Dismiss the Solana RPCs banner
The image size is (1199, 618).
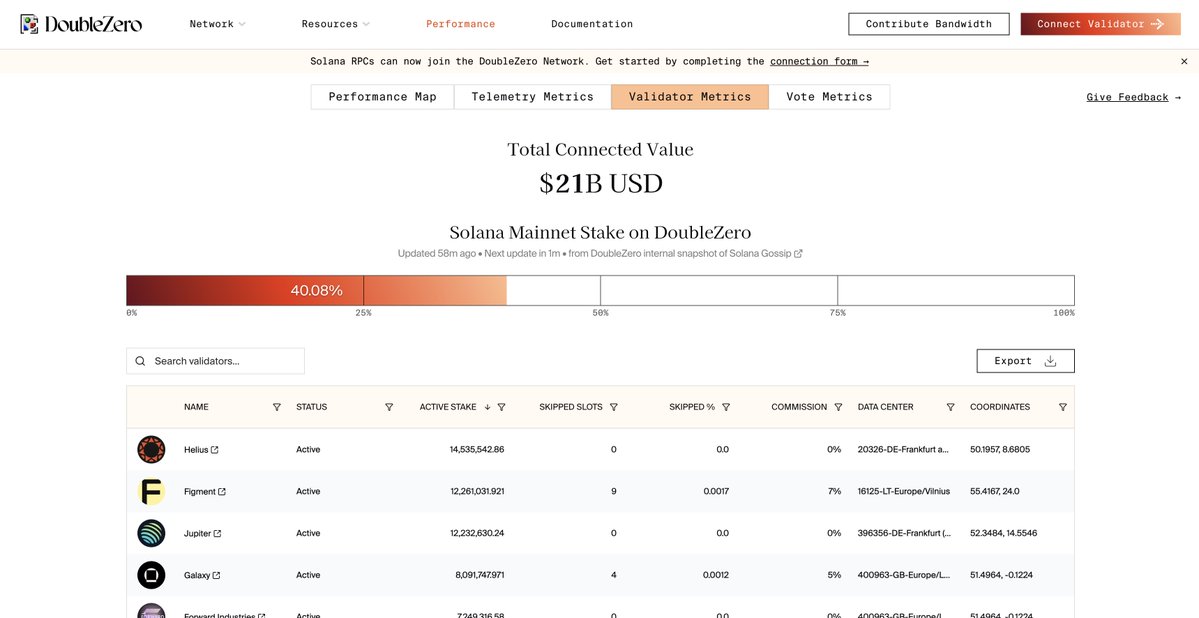1183,61
